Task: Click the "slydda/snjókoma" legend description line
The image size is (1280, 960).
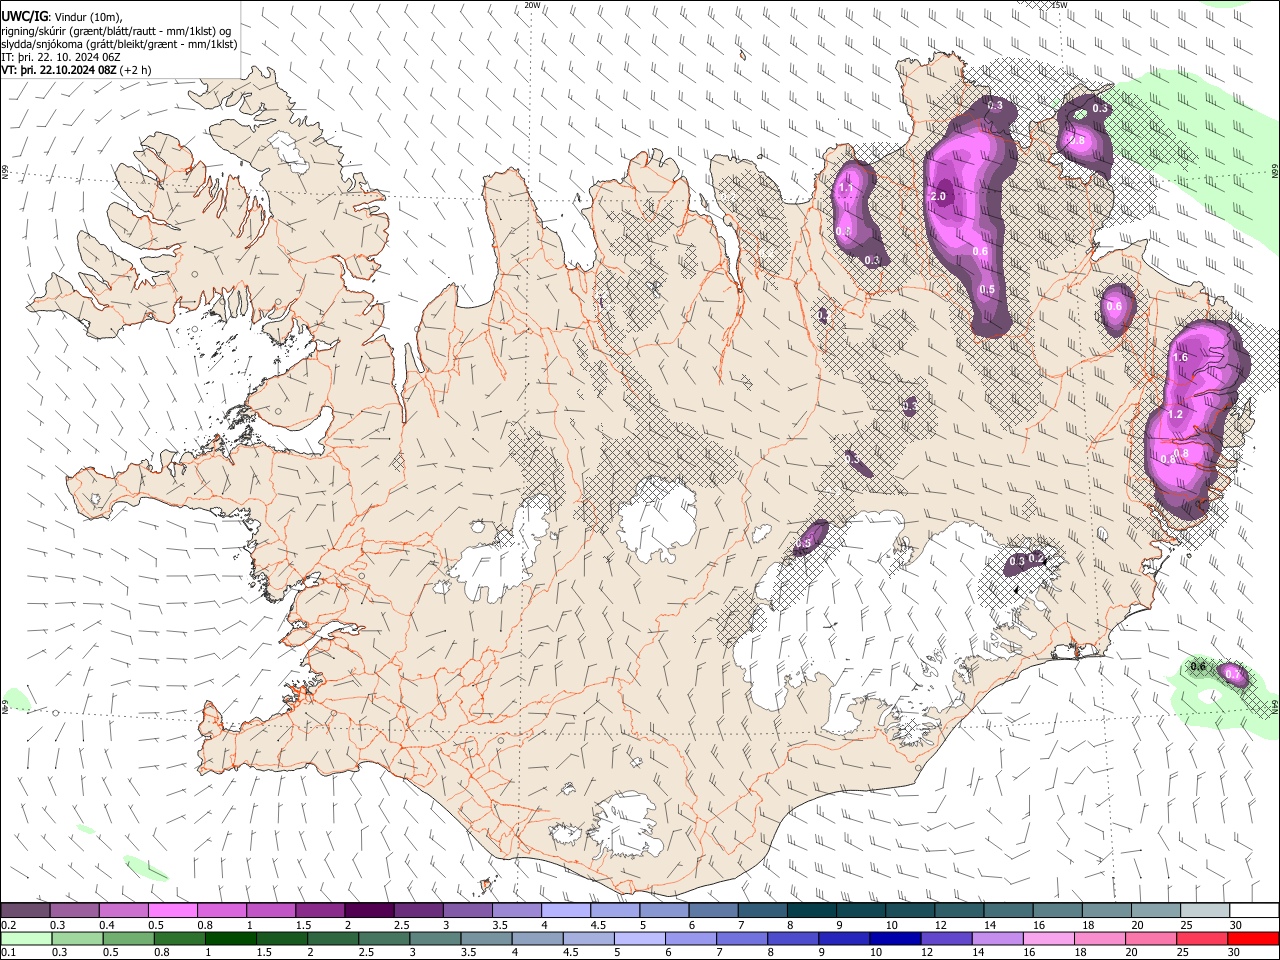Action: tap(119, 44)
